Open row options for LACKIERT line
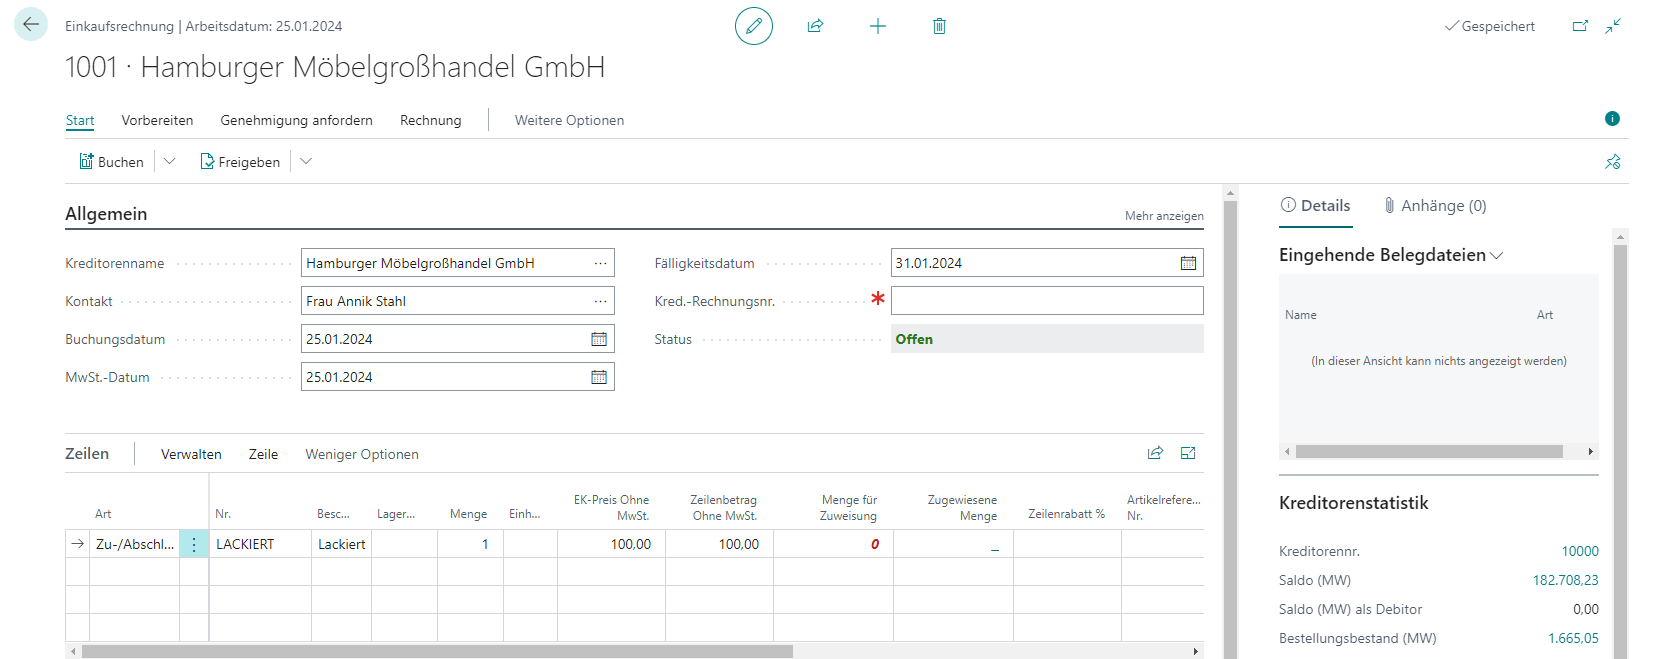This screenshot has width=1660, height=659. [194, 544]
